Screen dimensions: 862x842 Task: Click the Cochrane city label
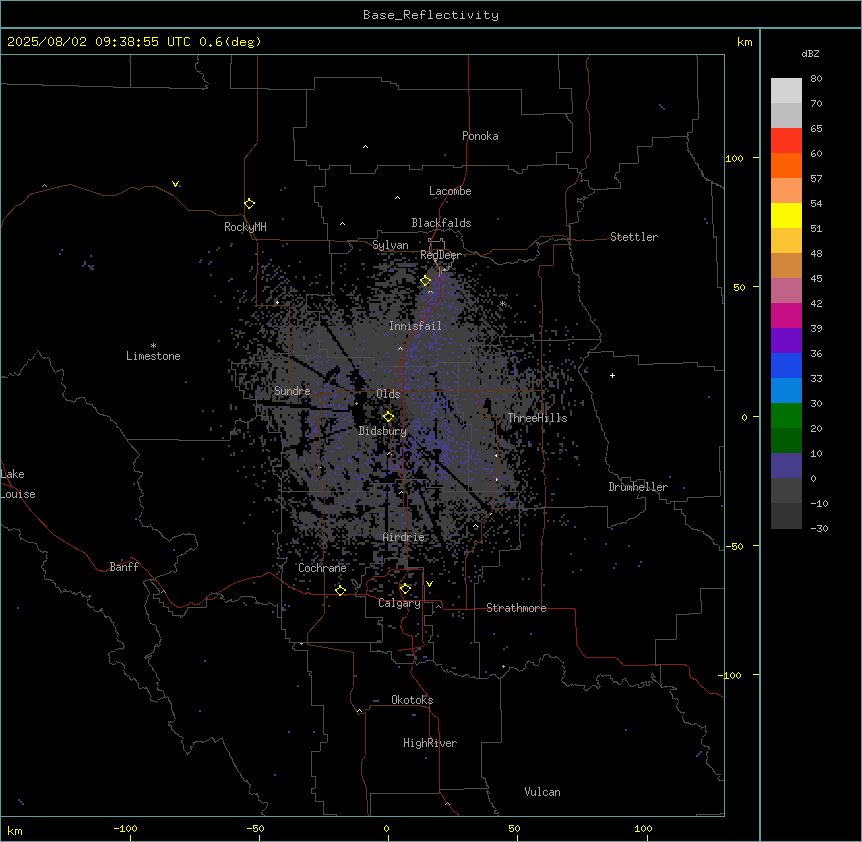[322, 568]
